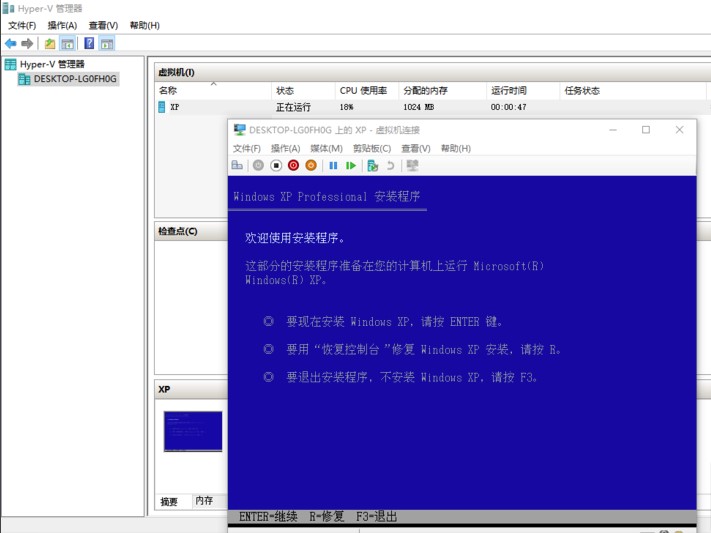
Task: Click the F3=退出 status bar hint
Action: [x=376, y=516]
